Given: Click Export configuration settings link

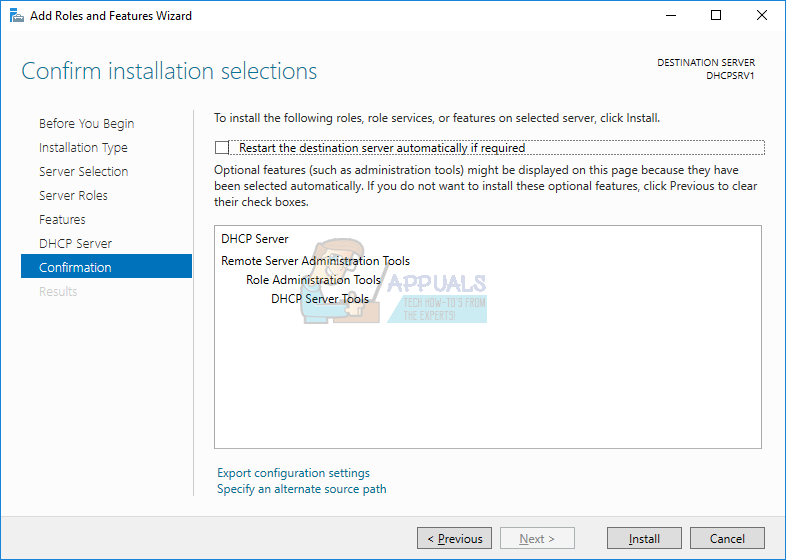Looking at the screenshot, I should click(x=293, y=473).
